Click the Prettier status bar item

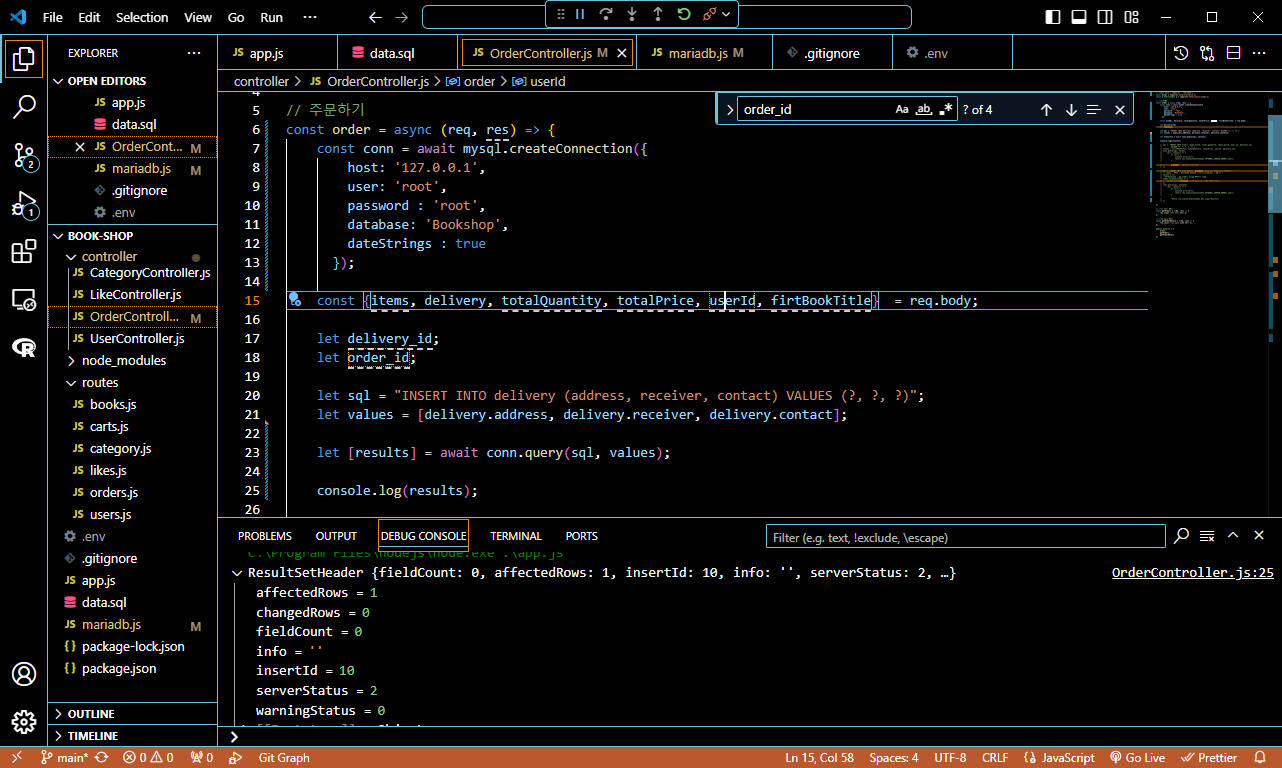tap(1210, 758)
